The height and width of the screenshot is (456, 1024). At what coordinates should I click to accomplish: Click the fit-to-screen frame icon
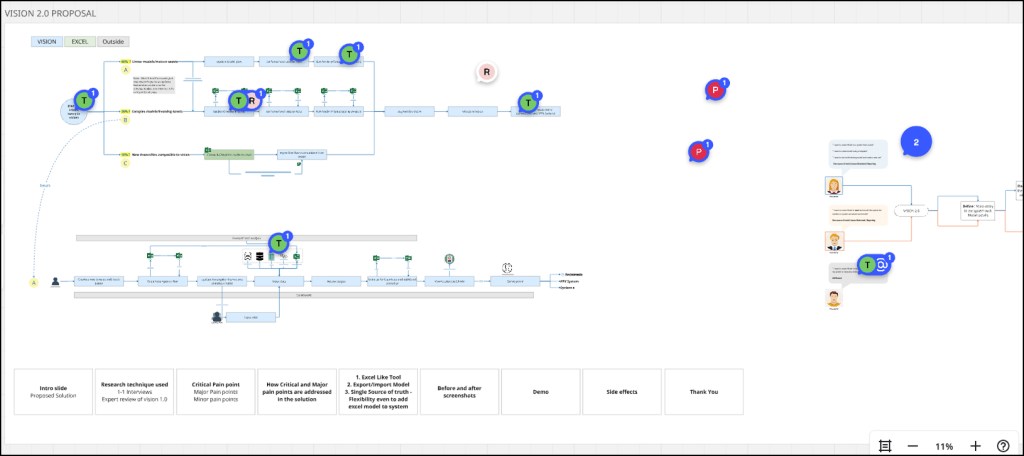coord(884,445)
